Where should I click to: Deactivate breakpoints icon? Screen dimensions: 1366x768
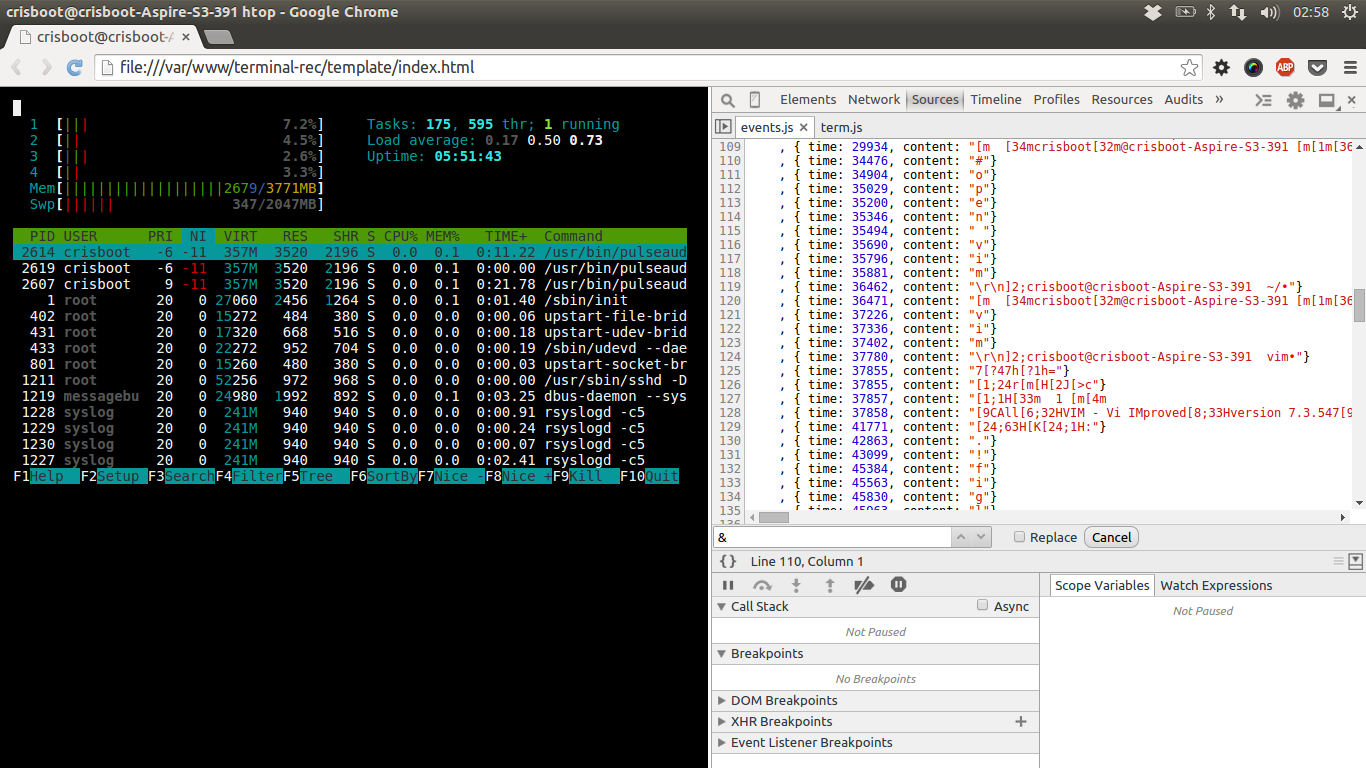(864, 585)
